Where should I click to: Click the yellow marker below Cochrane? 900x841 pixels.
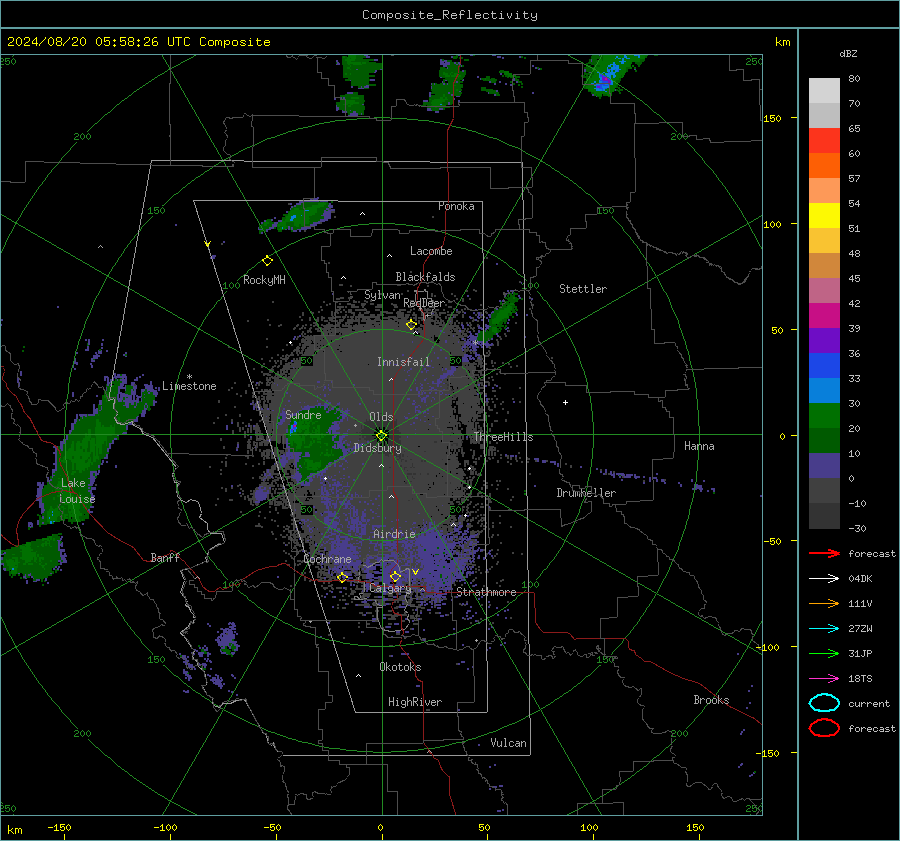click(342, 577)
